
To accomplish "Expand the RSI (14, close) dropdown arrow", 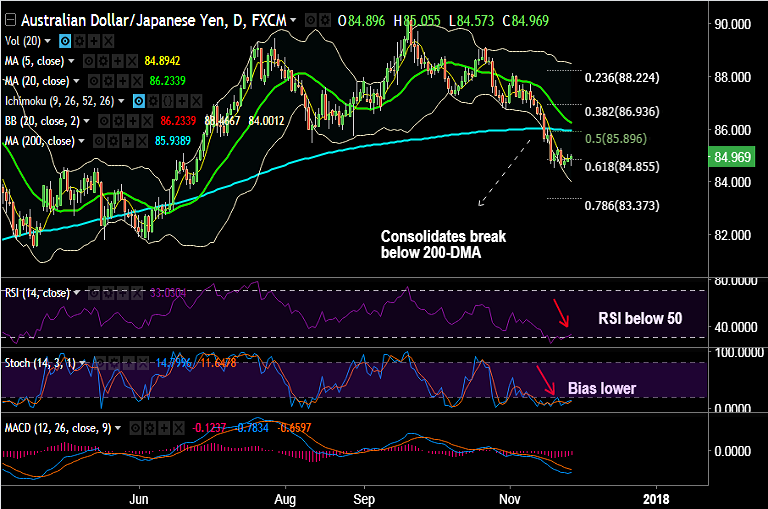I will (76, 293).
